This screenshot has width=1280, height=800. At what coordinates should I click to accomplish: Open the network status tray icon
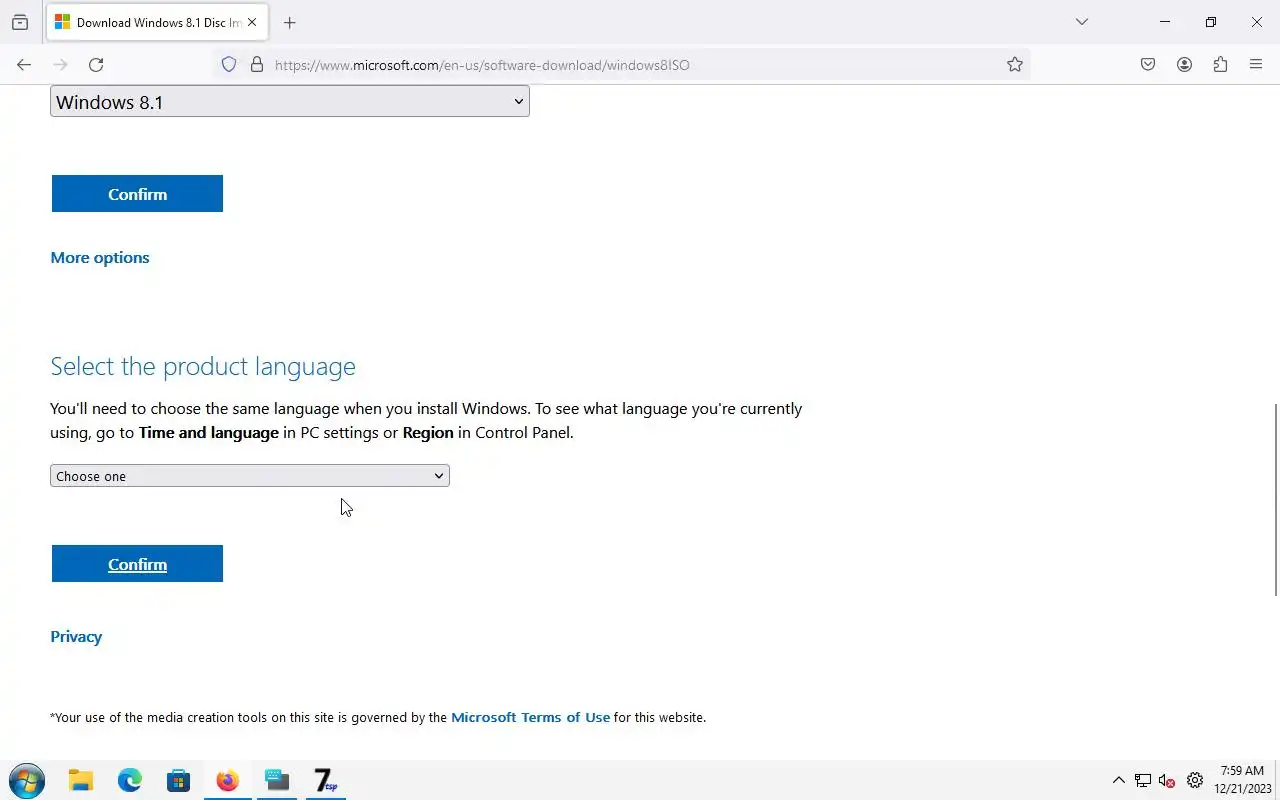pos(1142,781)
